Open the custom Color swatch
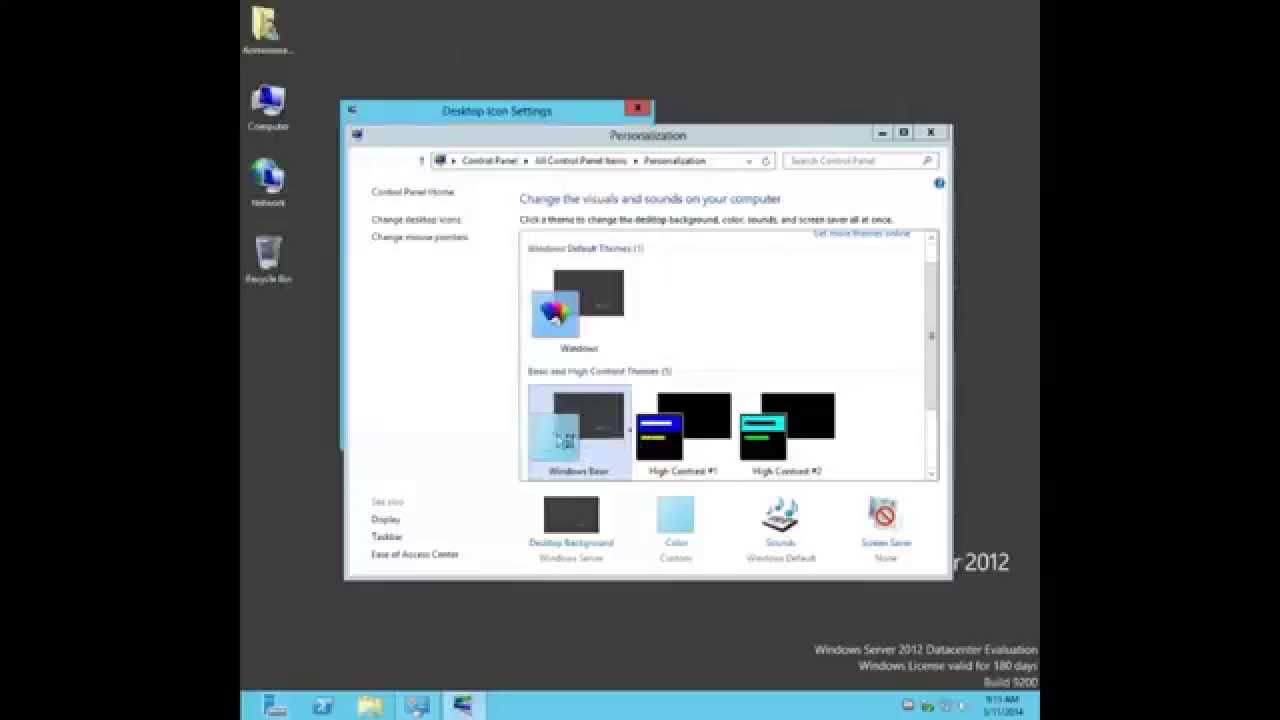 coord(675,515)
